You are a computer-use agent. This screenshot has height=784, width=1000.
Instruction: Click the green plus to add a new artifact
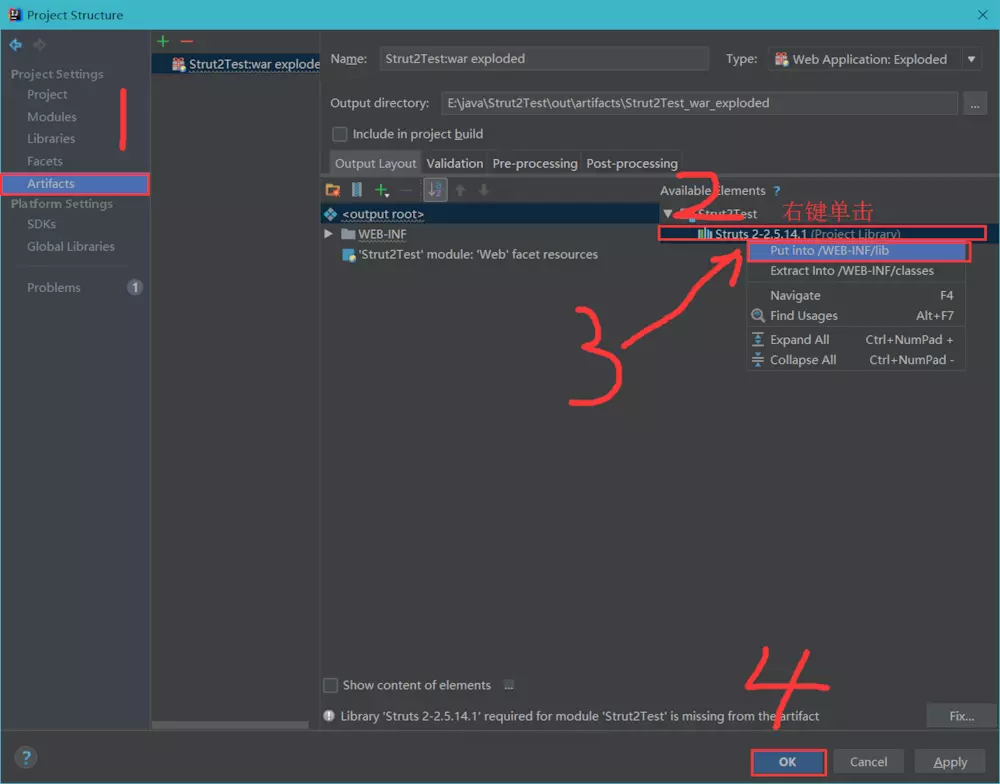[x=163, y=41]
